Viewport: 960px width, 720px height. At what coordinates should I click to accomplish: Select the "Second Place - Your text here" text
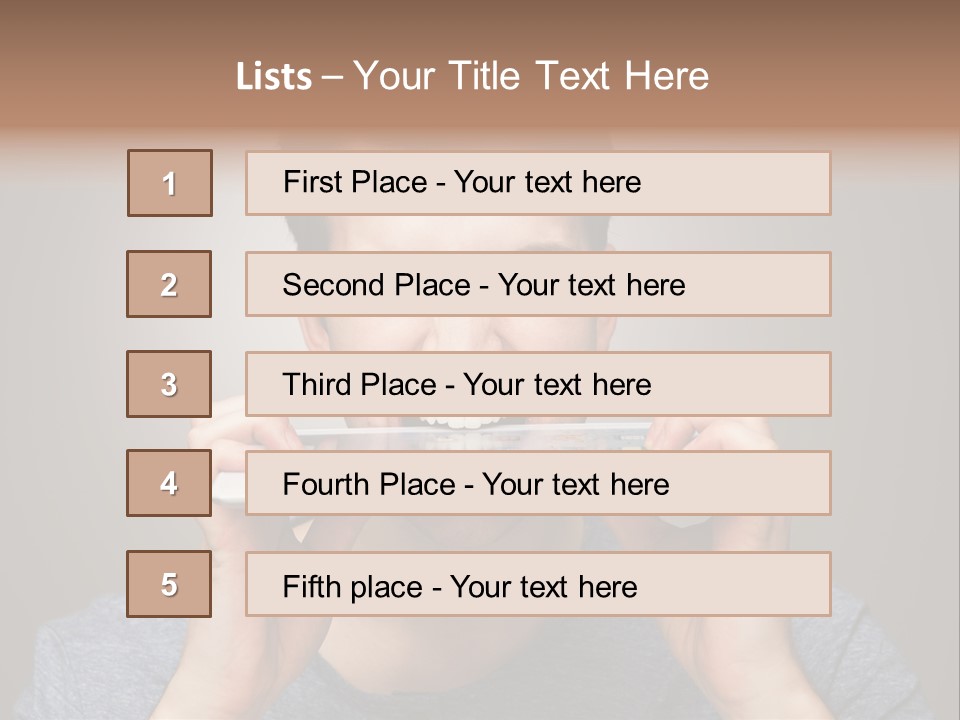[x=484, y=285]
